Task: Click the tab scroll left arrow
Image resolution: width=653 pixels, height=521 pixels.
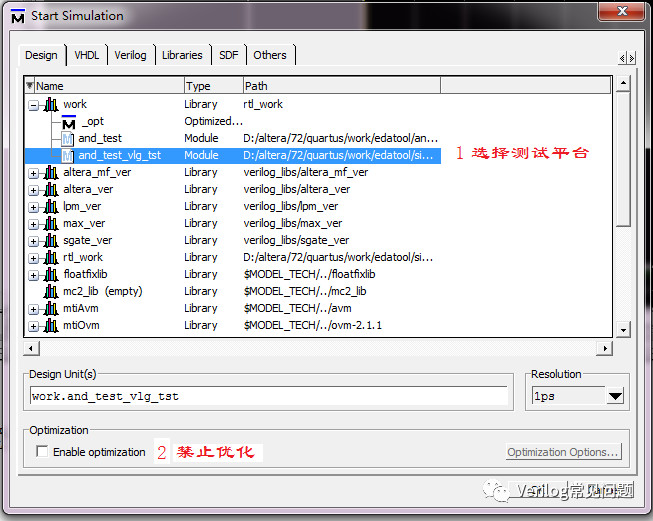Action: [x=622, y=58]
